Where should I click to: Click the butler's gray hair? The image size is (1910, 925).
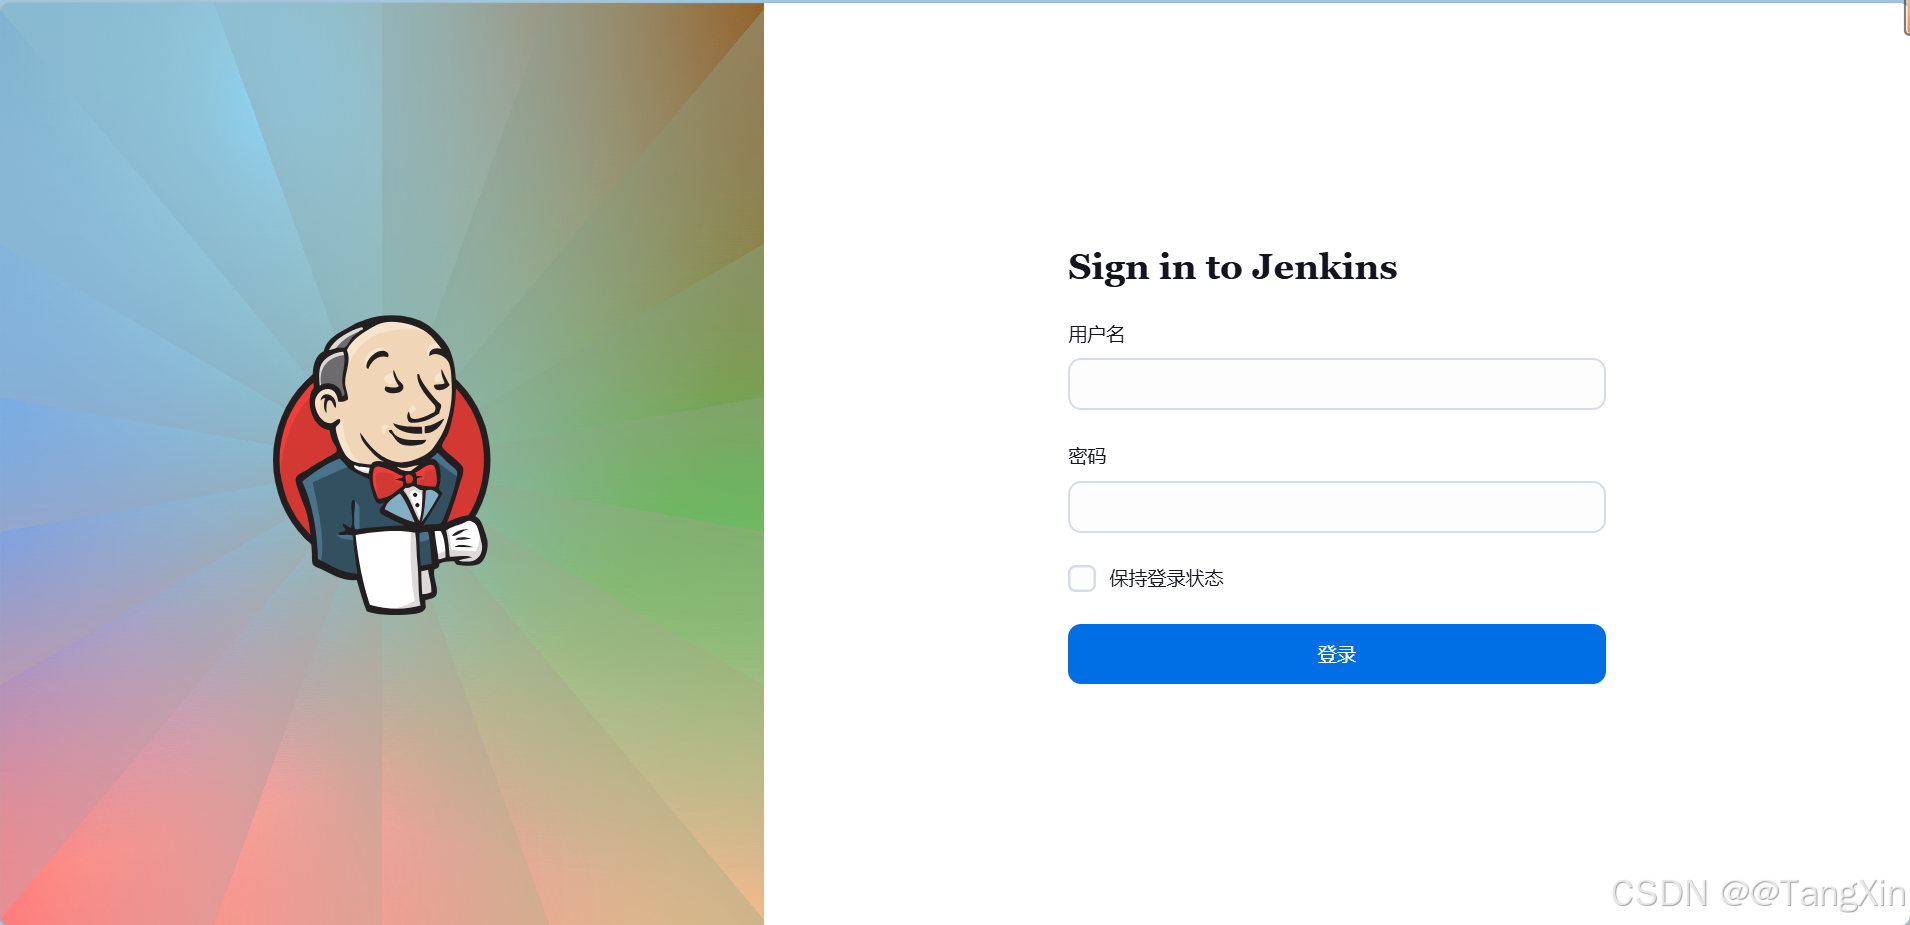tap(335, 362)
